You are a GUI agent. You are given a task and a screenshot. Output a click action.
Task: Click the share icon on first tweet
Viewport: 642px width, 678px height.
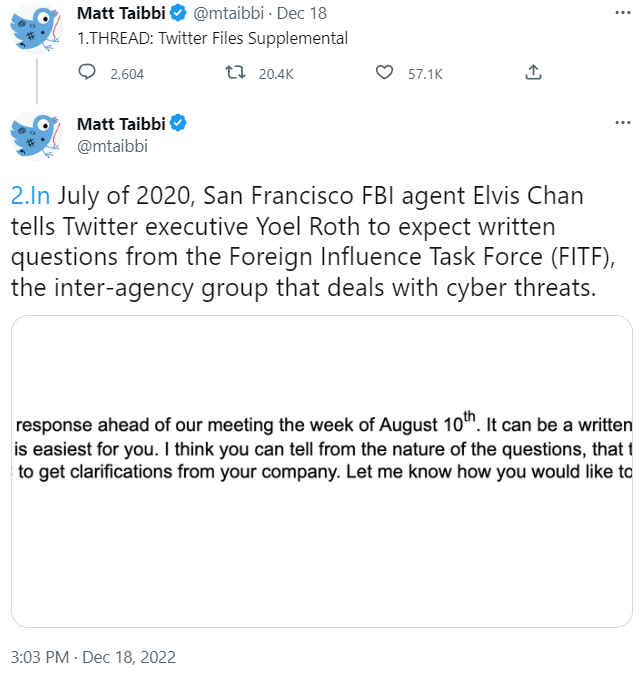(x=534, y=72)
